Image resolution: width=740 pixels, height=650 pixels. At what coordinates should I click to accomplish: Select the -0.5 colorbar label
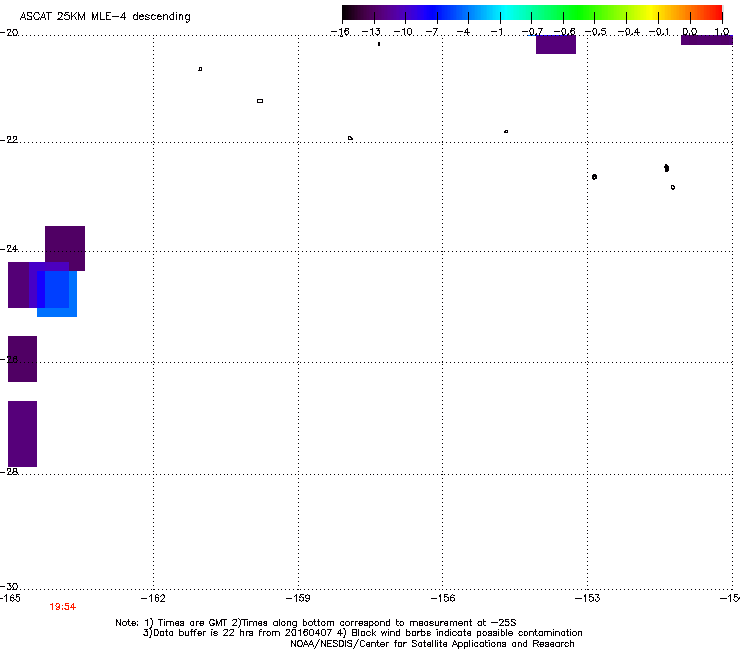click(596, 32)
